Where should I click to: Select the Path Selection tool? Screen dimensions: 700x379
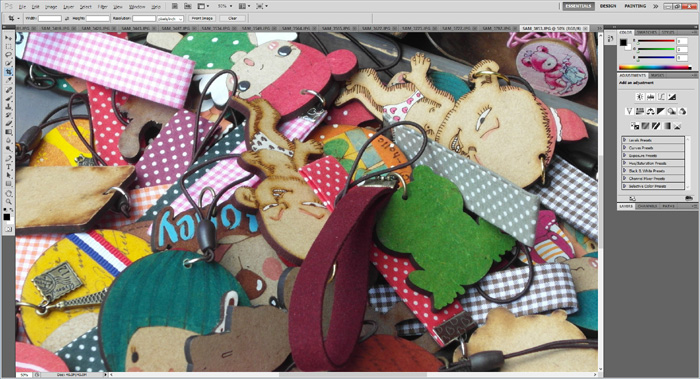point(8,175)
